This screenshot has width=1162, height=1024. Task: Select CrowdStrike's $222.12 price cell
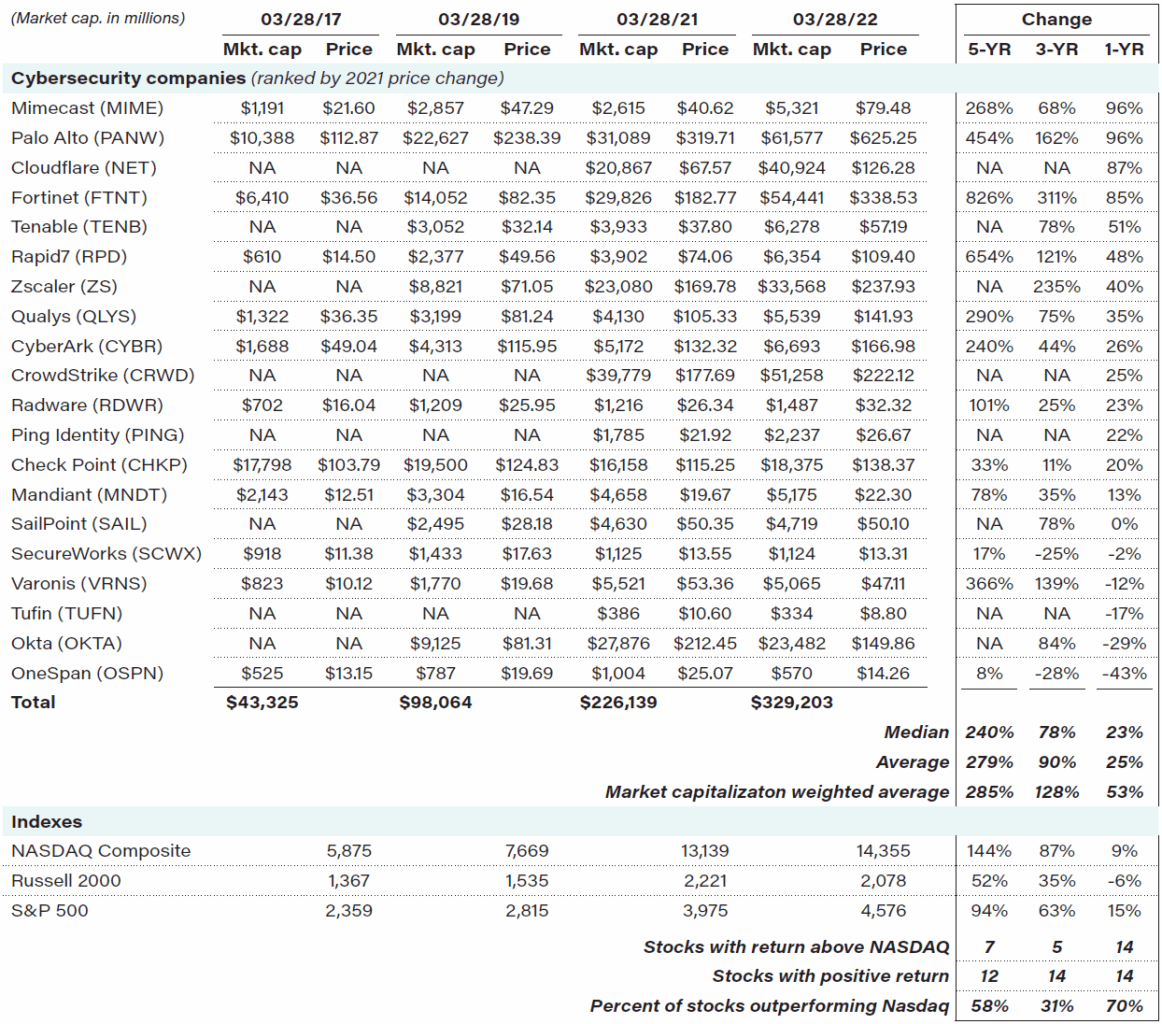(883, 376)
